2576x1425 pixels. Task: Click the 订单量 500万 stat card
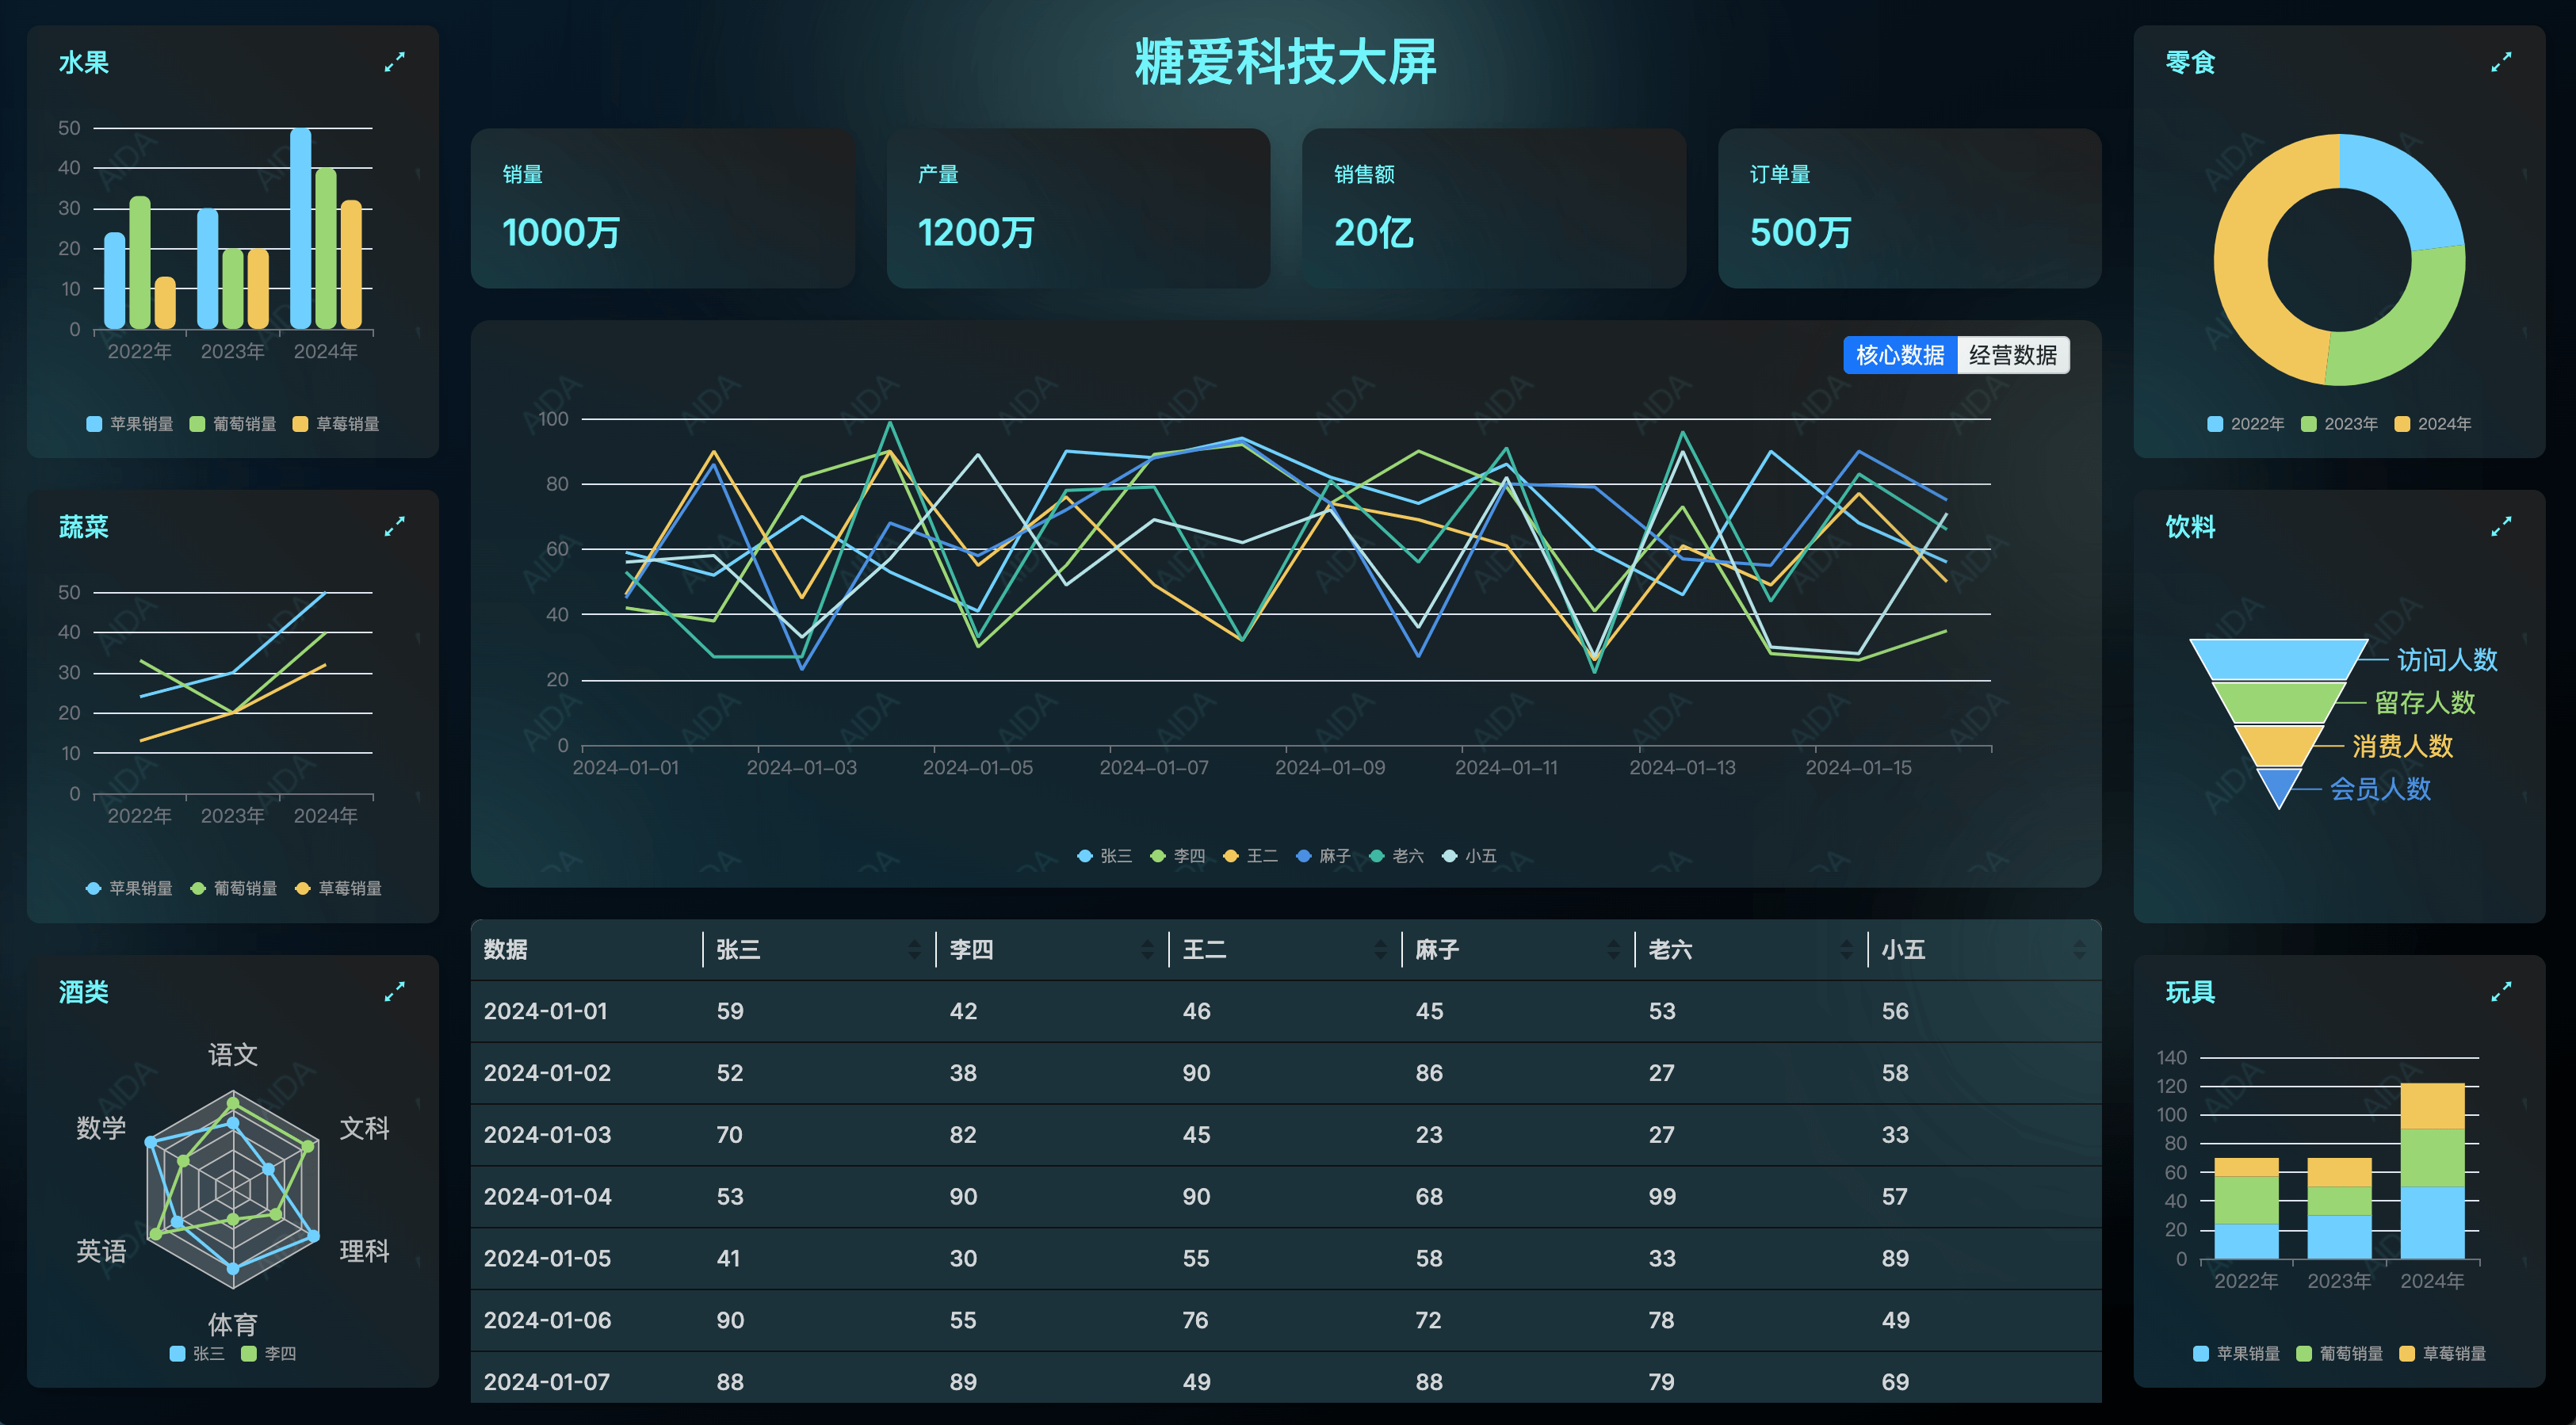click(1910, 208)
